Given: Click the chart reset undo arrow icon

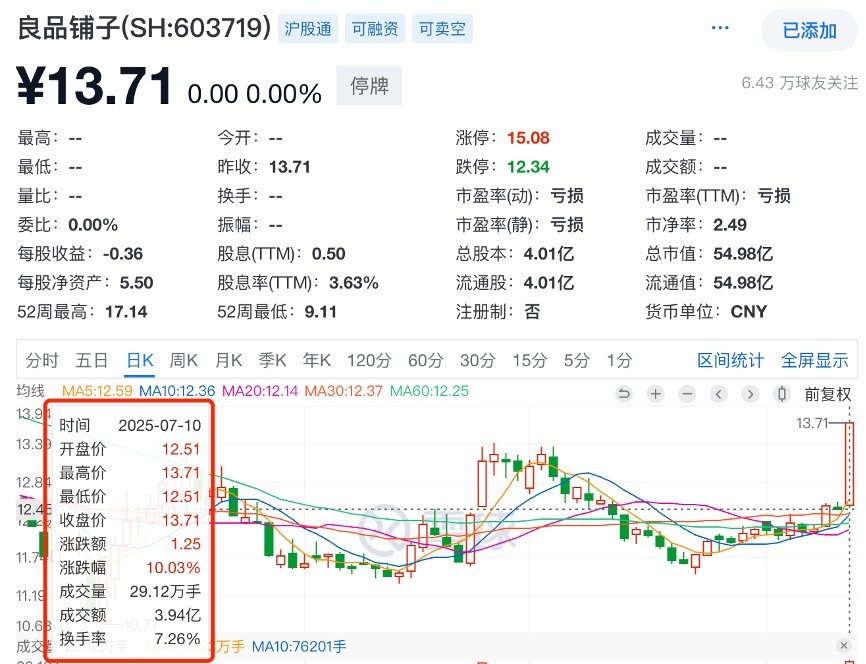Looking at the screenshot, I should [624, 394].
